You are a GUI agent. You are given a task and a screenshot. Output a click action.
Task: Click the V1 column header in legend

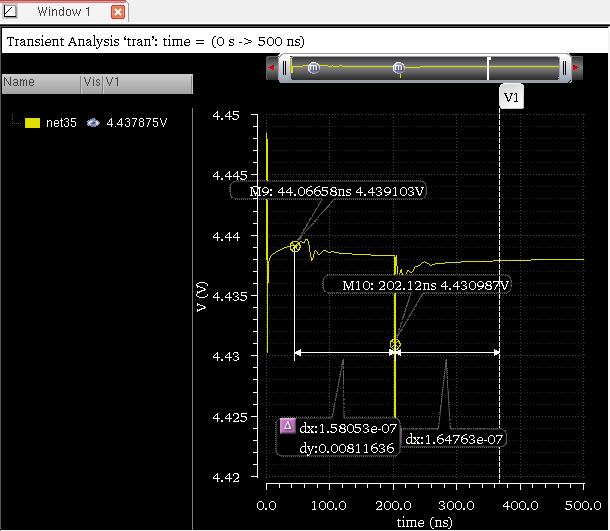point(114,83)
